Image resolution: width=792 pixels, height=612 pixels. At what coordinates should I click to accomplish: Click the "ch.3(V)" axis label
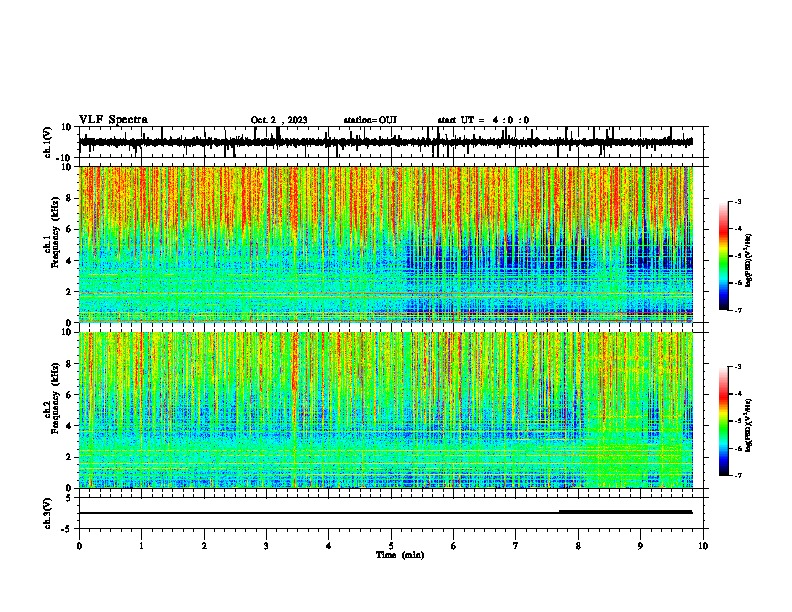pos(48,513)
